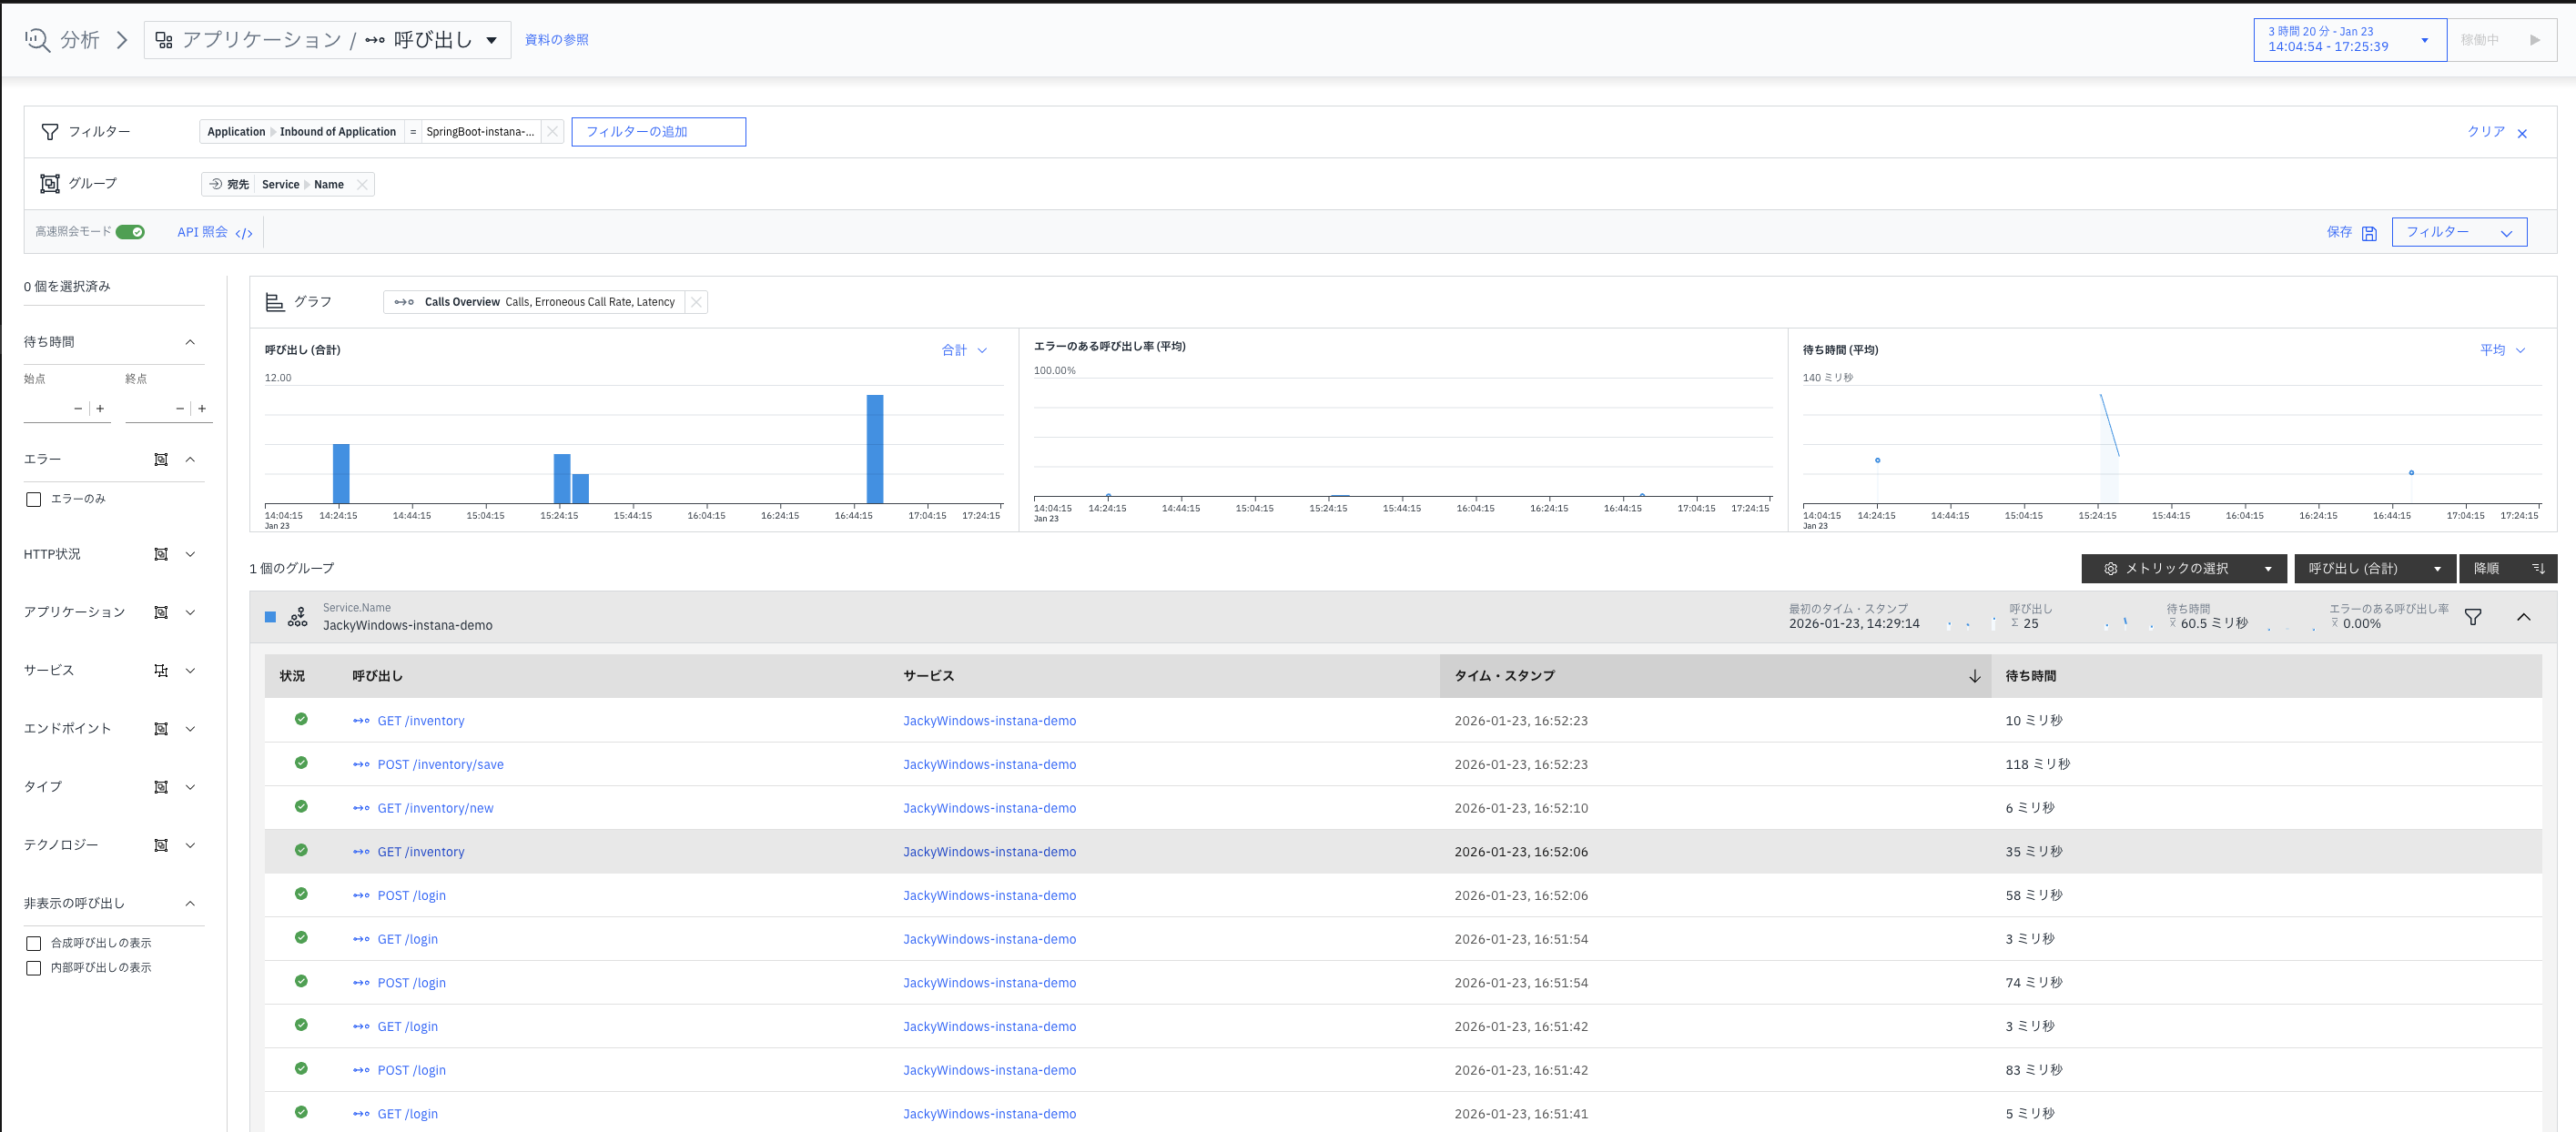
Task: Click the グループ icon next to the group chip
Action: (50, 183)
